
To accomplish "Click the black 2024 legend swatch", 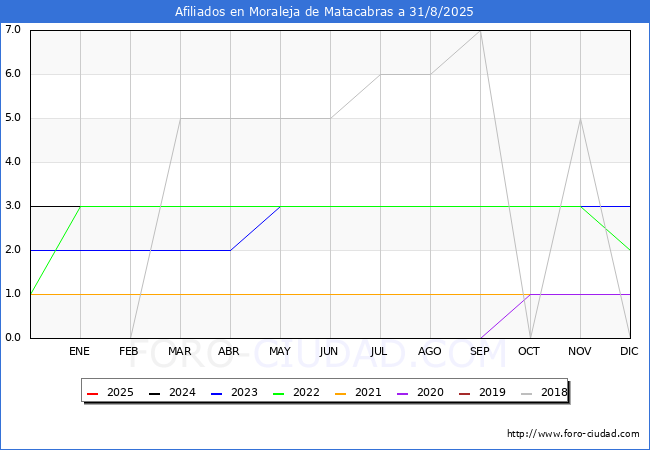I will (154, 393).
